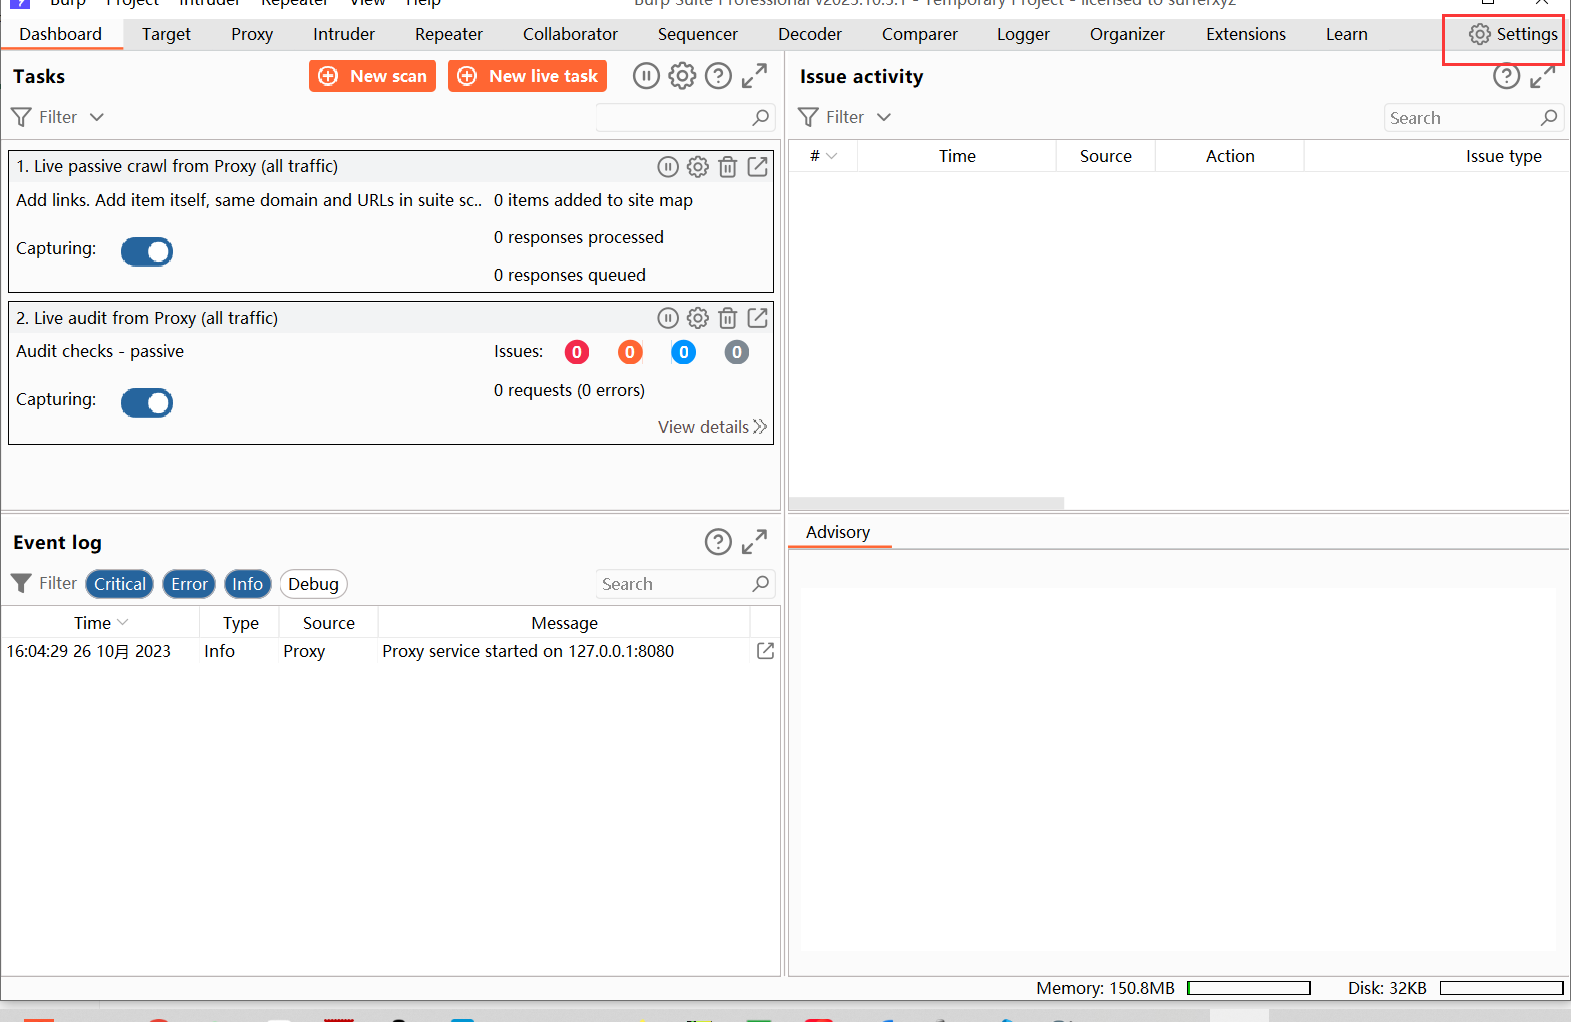Open the Extensions tab
The height and width of the screenshot is (1022, 1571).
pyautogui.click(x=1246, y=34)
